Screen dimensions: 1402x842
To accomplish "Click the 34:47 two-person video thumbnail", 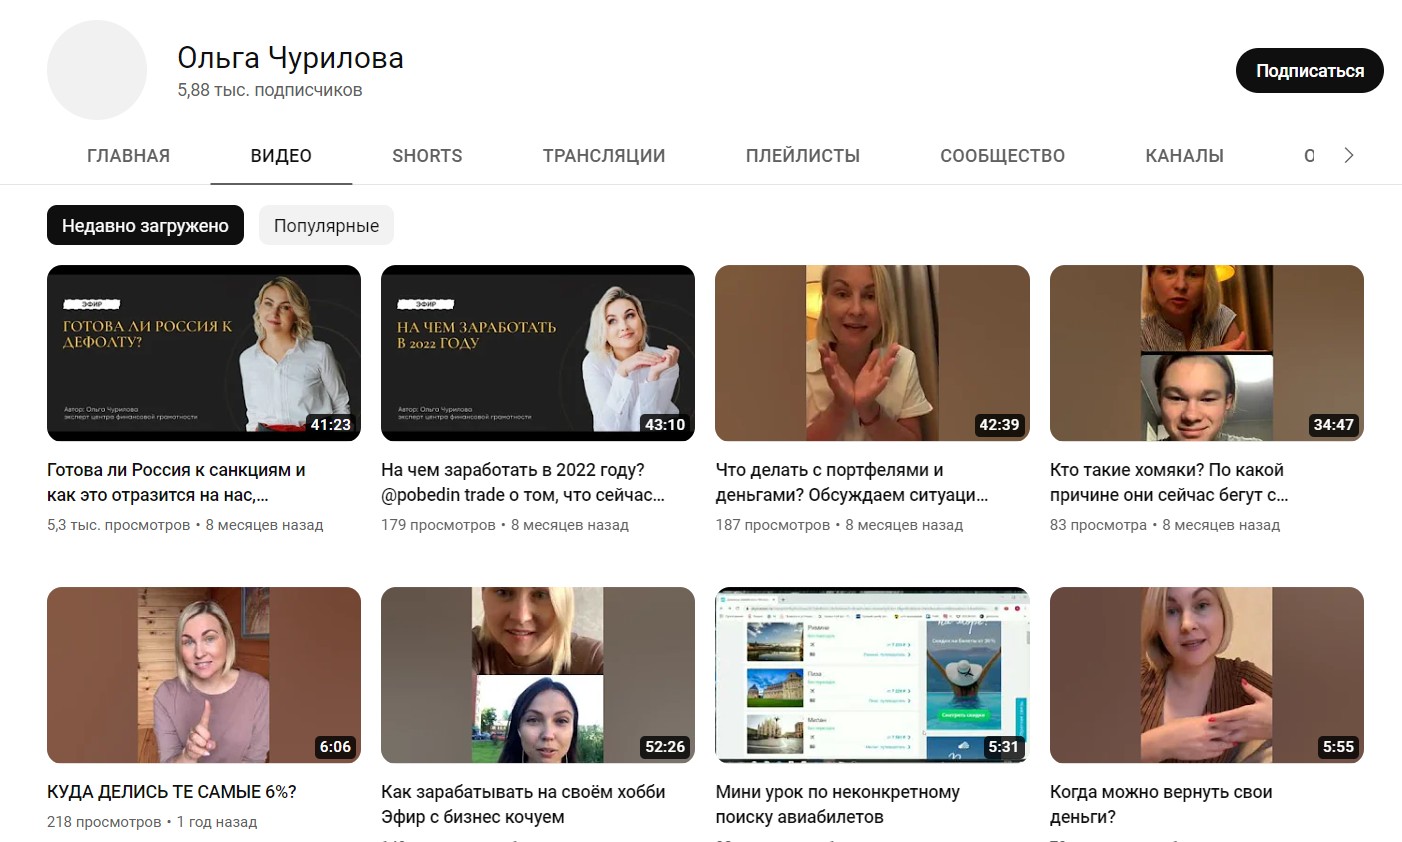I will 1206,353.
